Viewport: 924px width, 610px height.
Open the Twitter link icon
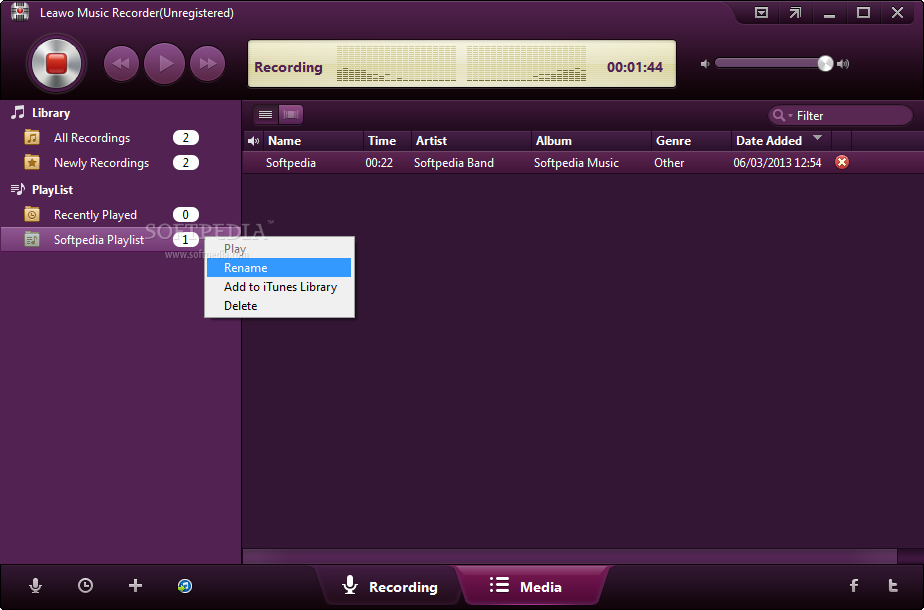[x=893, y=585]
